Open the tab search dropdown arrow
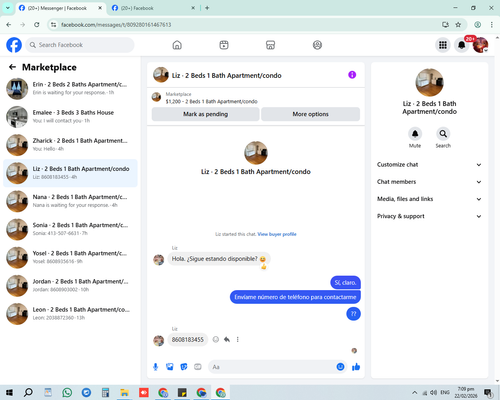500x400 pixels. pyautogui.click(x=8, y=8)
